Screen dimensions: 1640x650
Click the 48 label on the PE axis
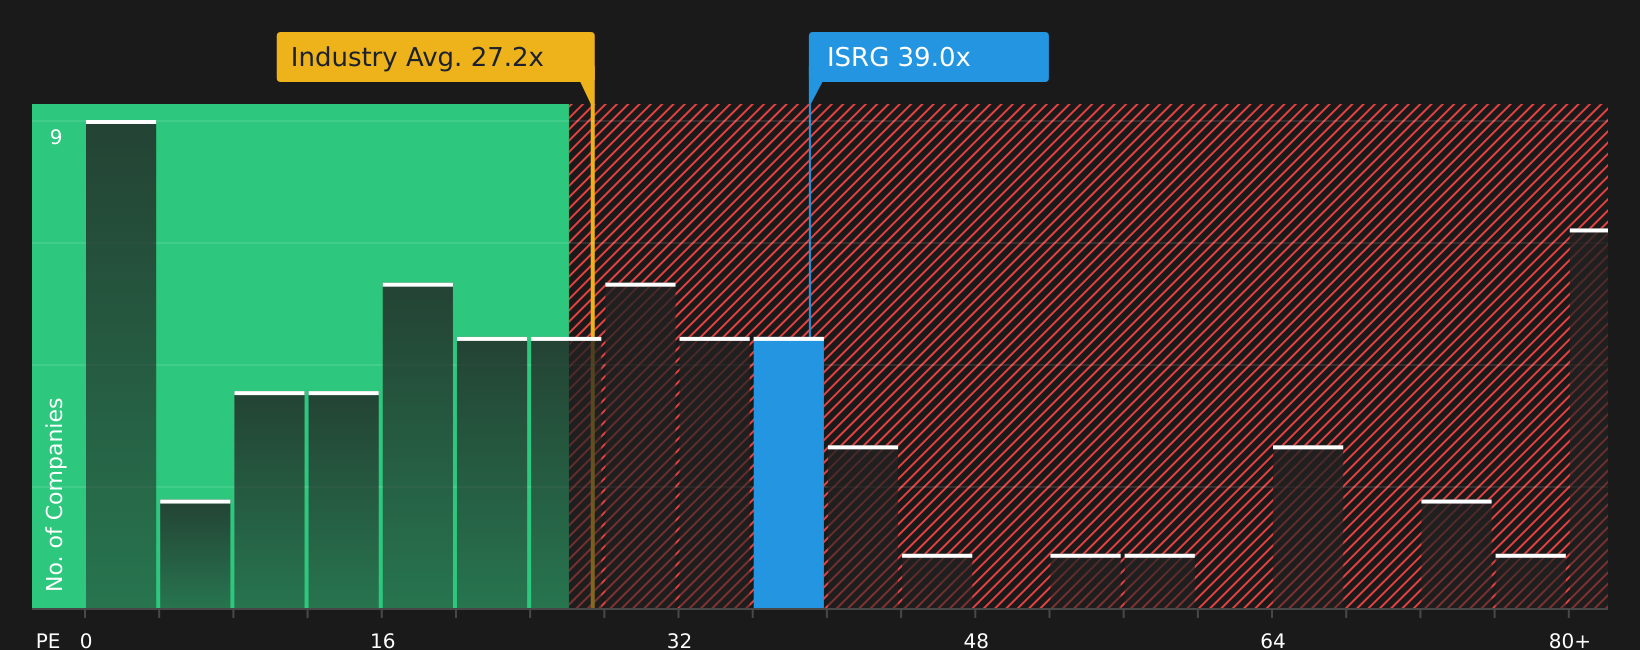(x=976, y=640)
